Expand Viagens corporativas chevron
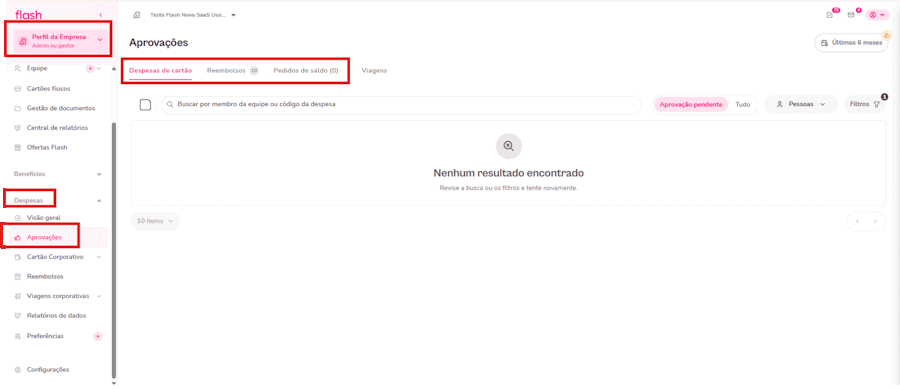900x389 pixels. coord(99,296)
